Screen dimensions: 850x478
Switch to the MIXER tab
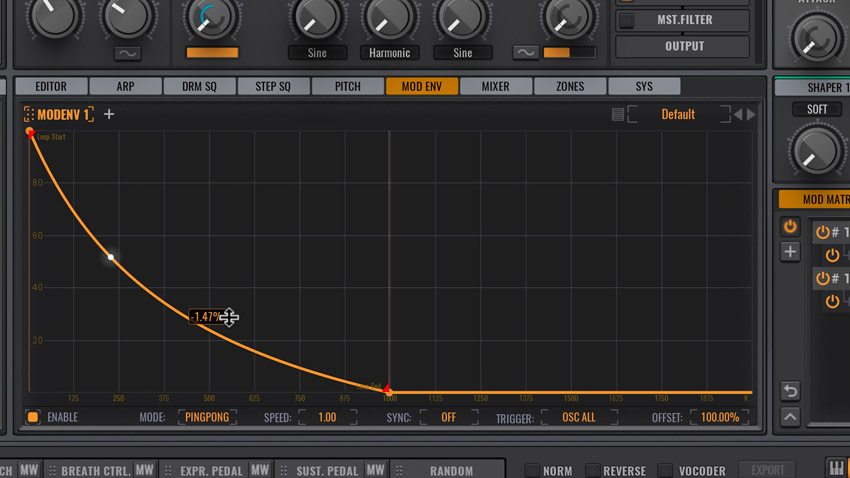click(495, 86)
